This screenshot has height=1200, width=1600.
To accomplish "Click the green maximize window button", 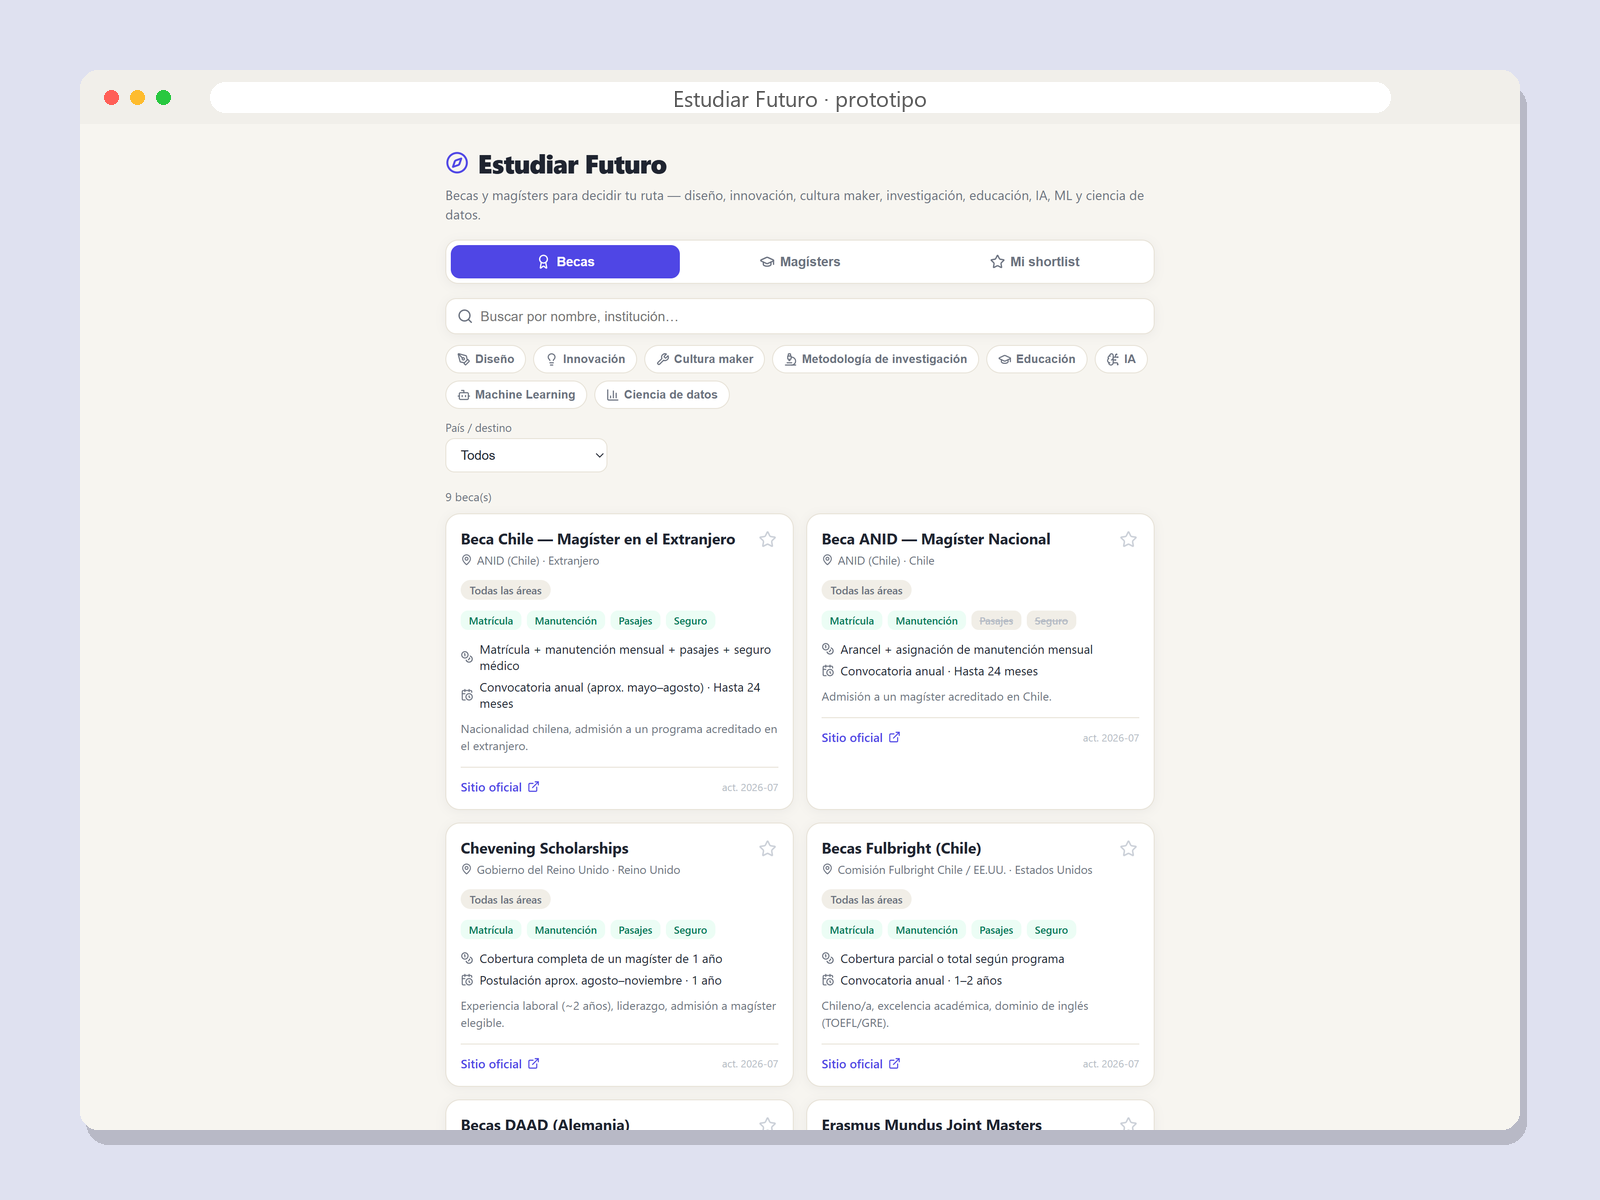I will click(164, 97).
